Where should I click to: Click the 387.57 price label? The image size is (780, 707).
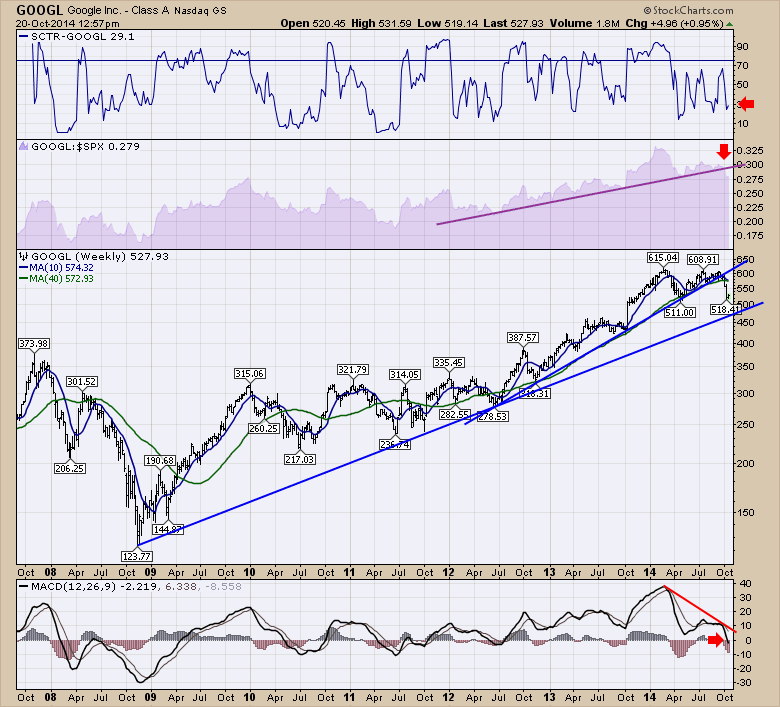[x=522, y=338]
